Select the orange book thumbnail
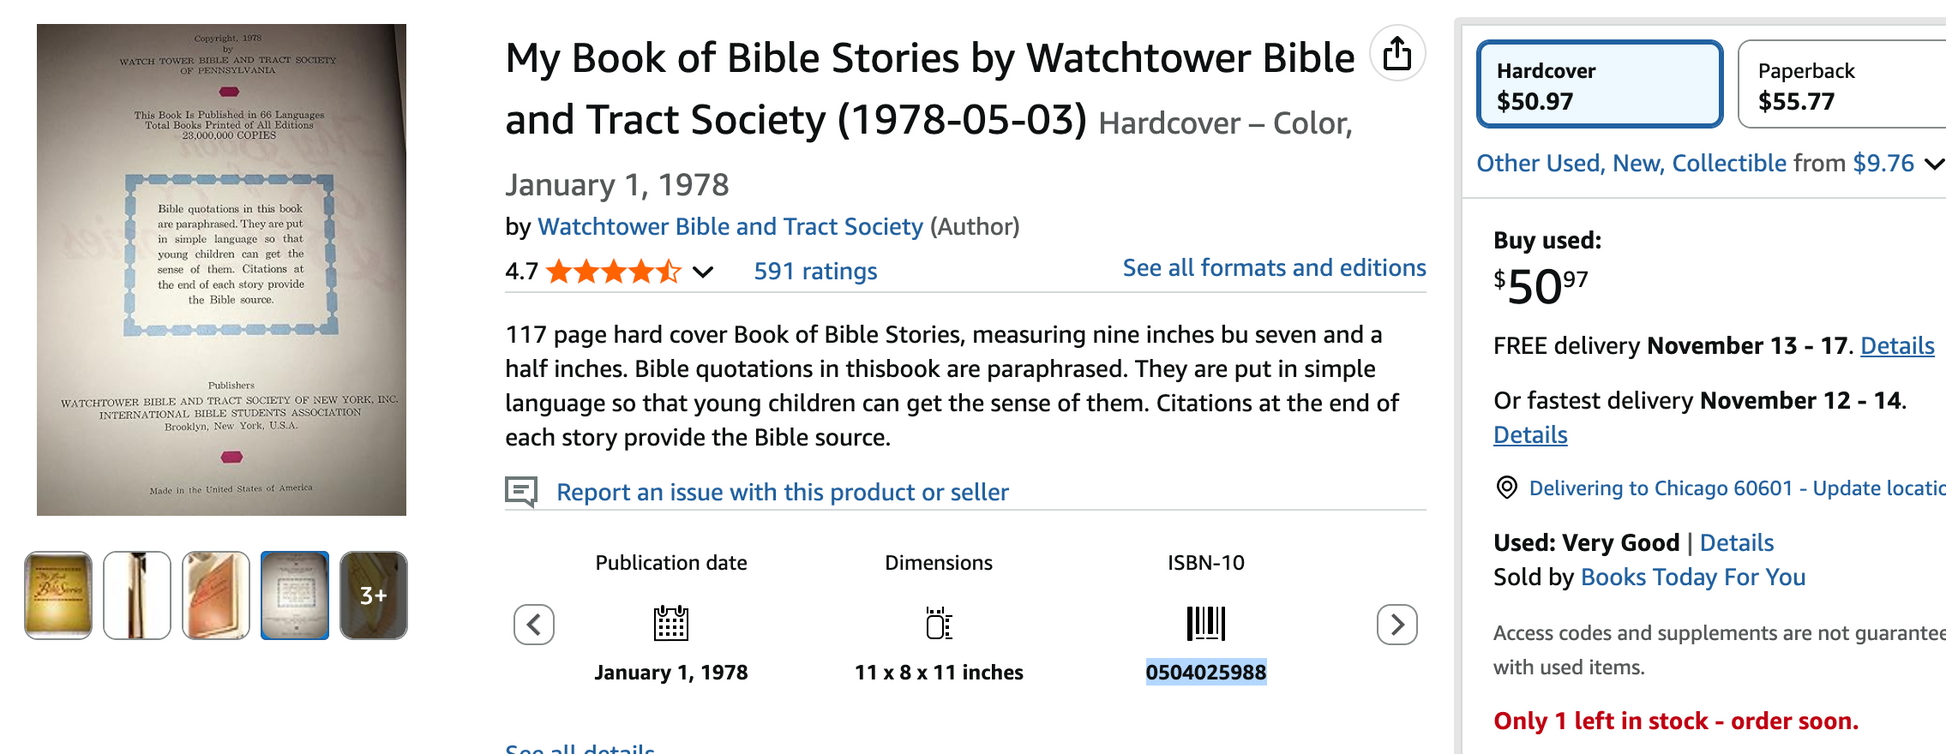The height and width of the screenshot is (754, 1946). point(216,595)
